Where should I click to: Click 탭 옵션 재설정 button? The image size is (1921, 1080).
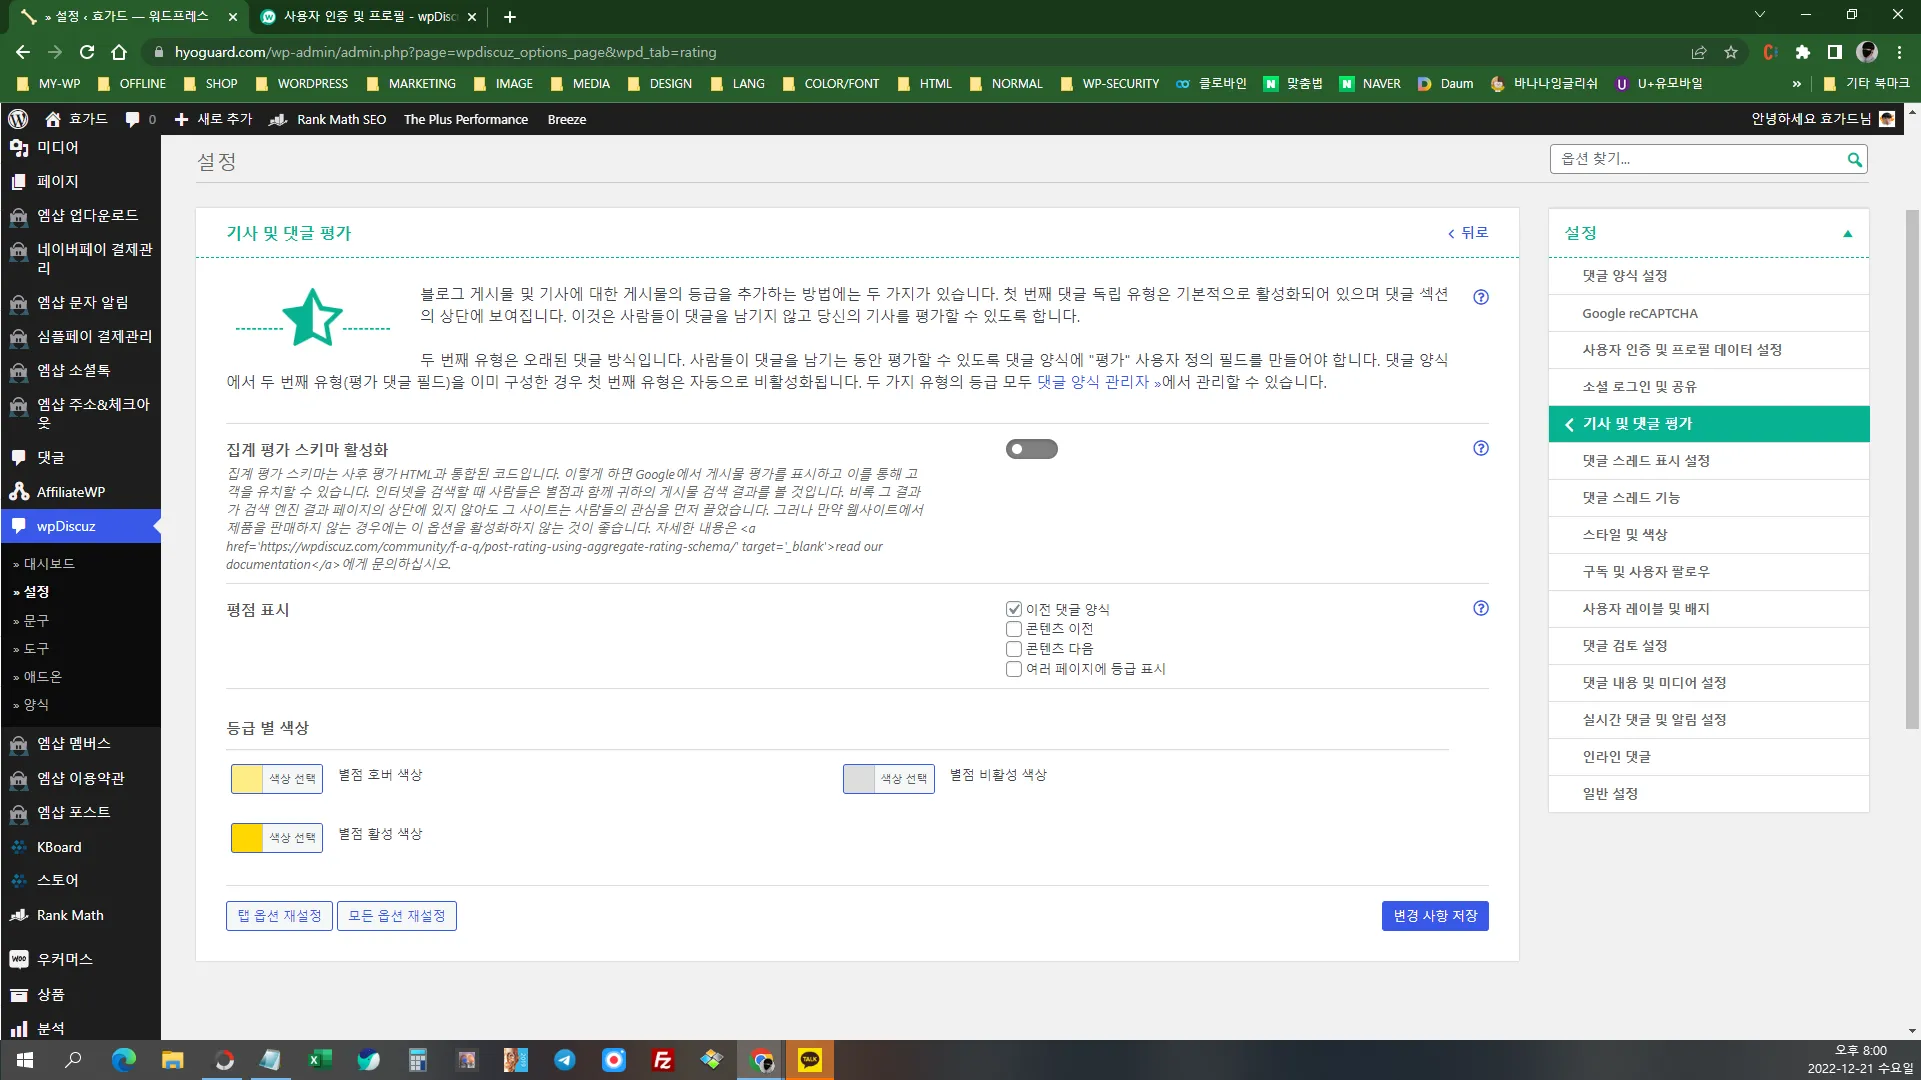(279, 916)
